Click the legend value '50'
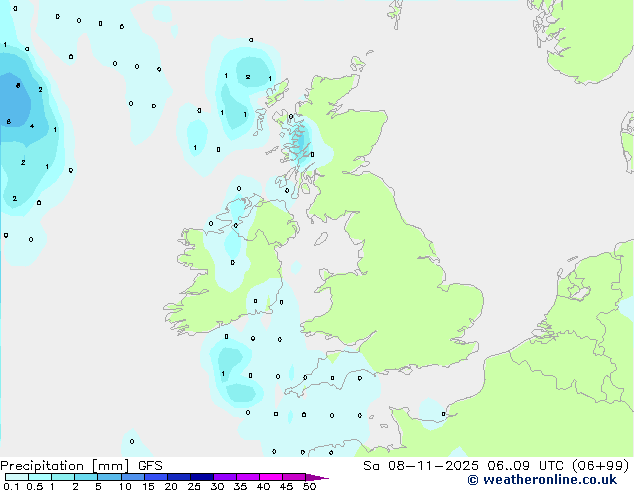This screenshot has height=490, width=634. [x=309, y=486]
